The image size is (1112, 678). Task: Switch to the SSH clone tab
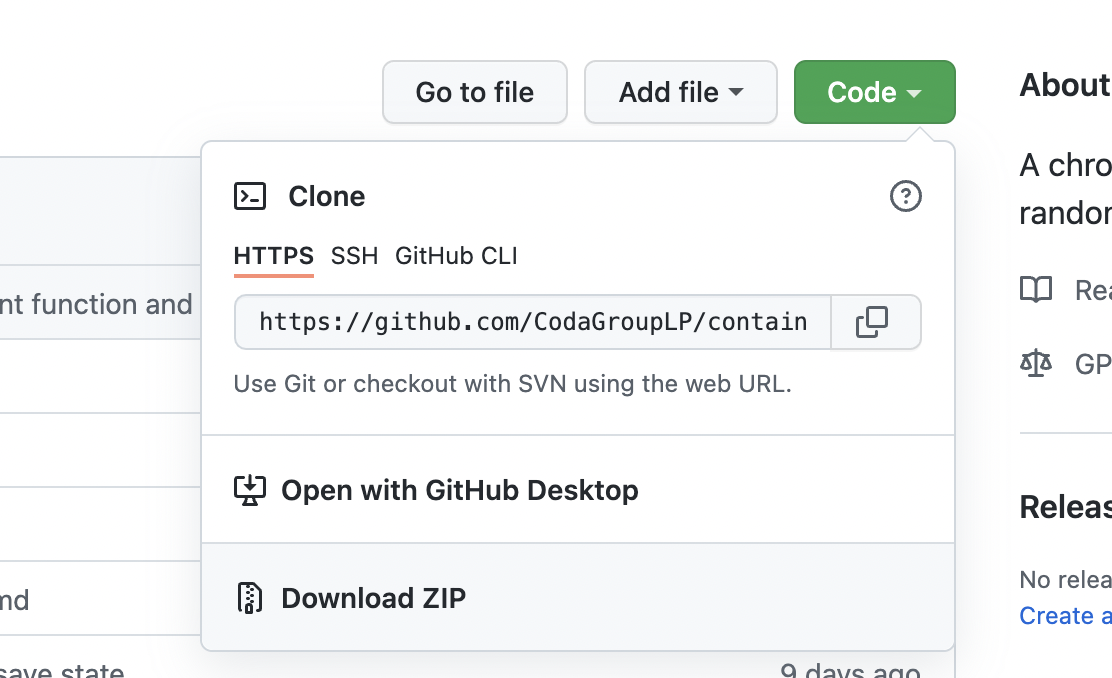355,256
